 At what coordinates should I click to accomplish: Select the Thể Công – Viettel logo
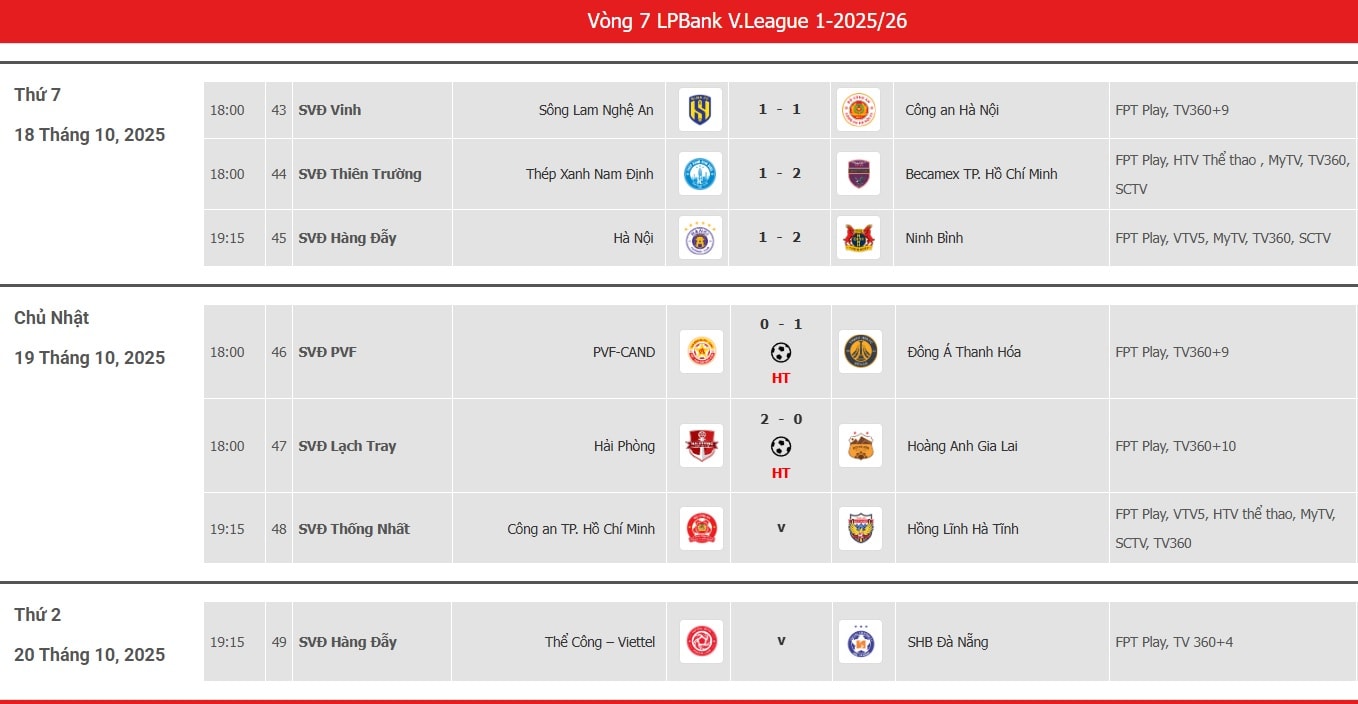coord(701,642)
